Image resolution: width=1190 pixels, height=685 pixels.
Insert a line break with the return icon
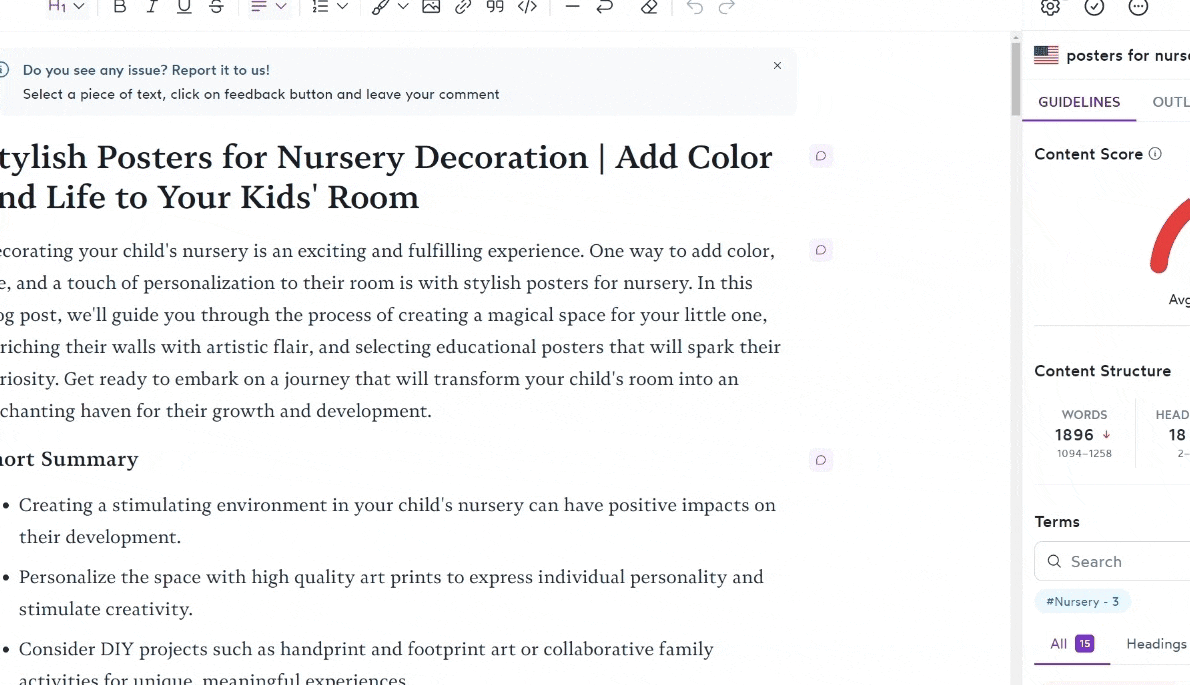coord(605,7)
